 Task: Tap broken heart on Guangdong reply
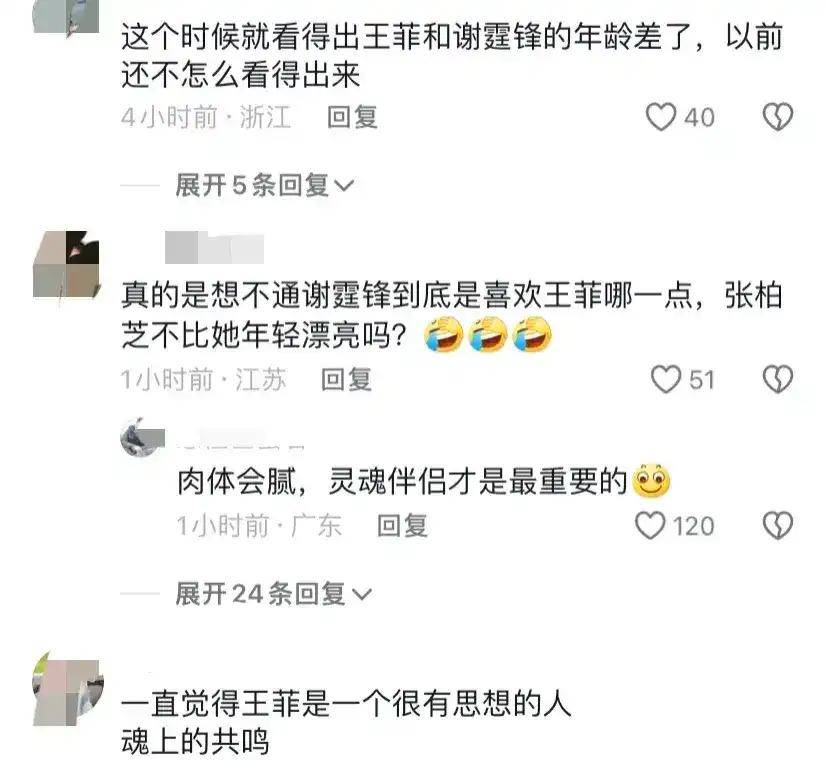(x=778, y=526)
